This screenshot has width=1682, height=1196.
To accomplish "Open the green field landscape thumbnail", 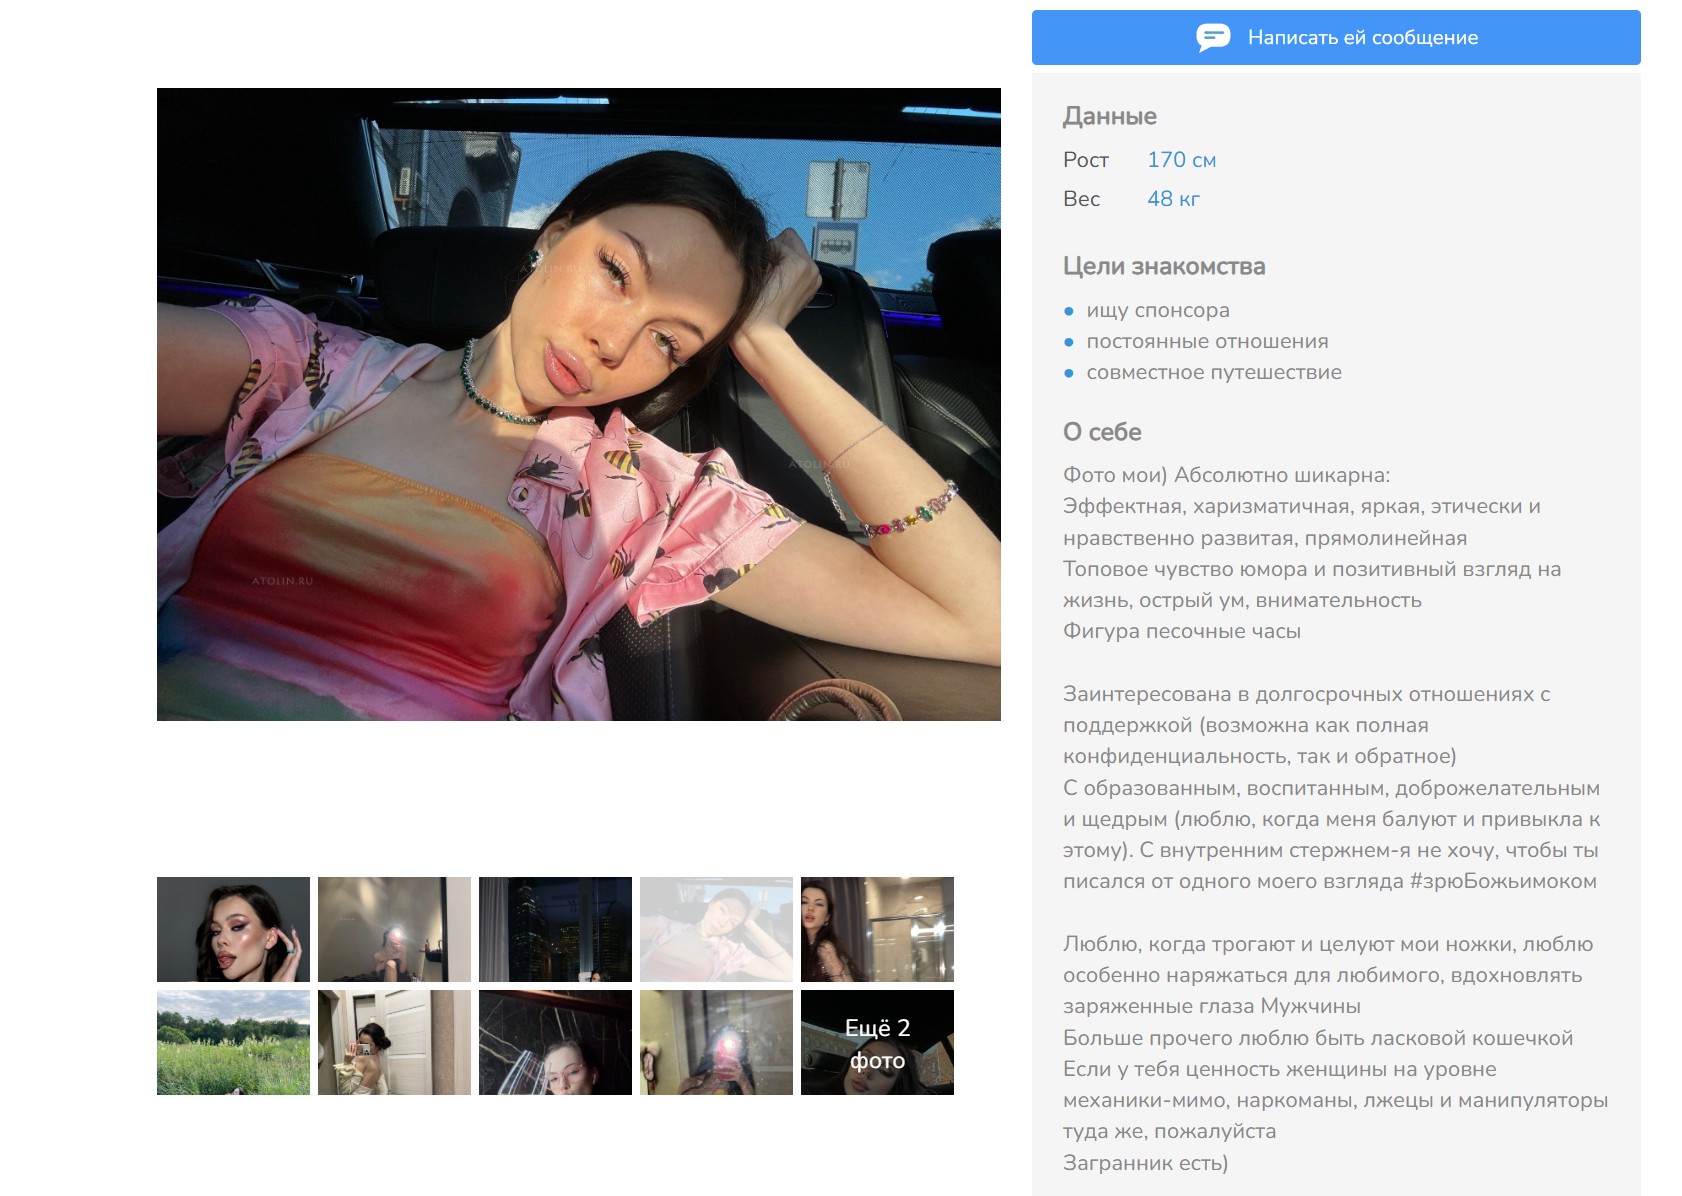I will click(x=233, y=1042).
